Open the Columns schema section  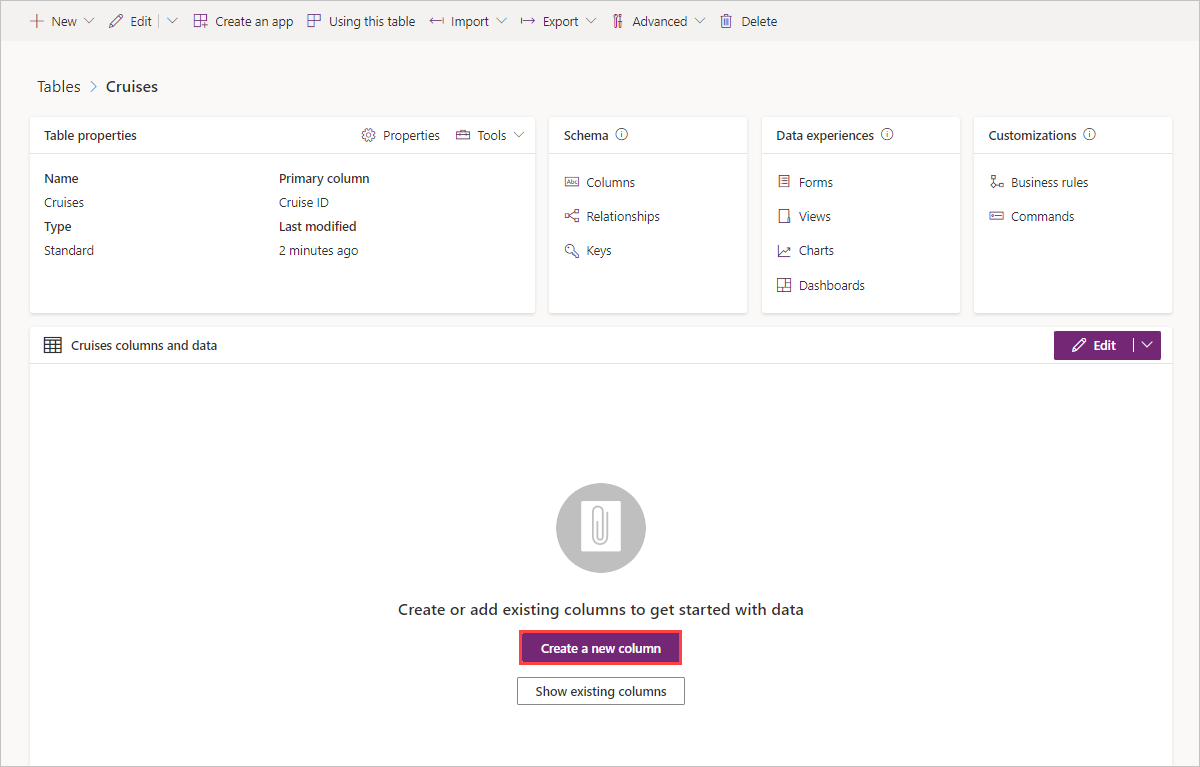(x=611, y=182)
